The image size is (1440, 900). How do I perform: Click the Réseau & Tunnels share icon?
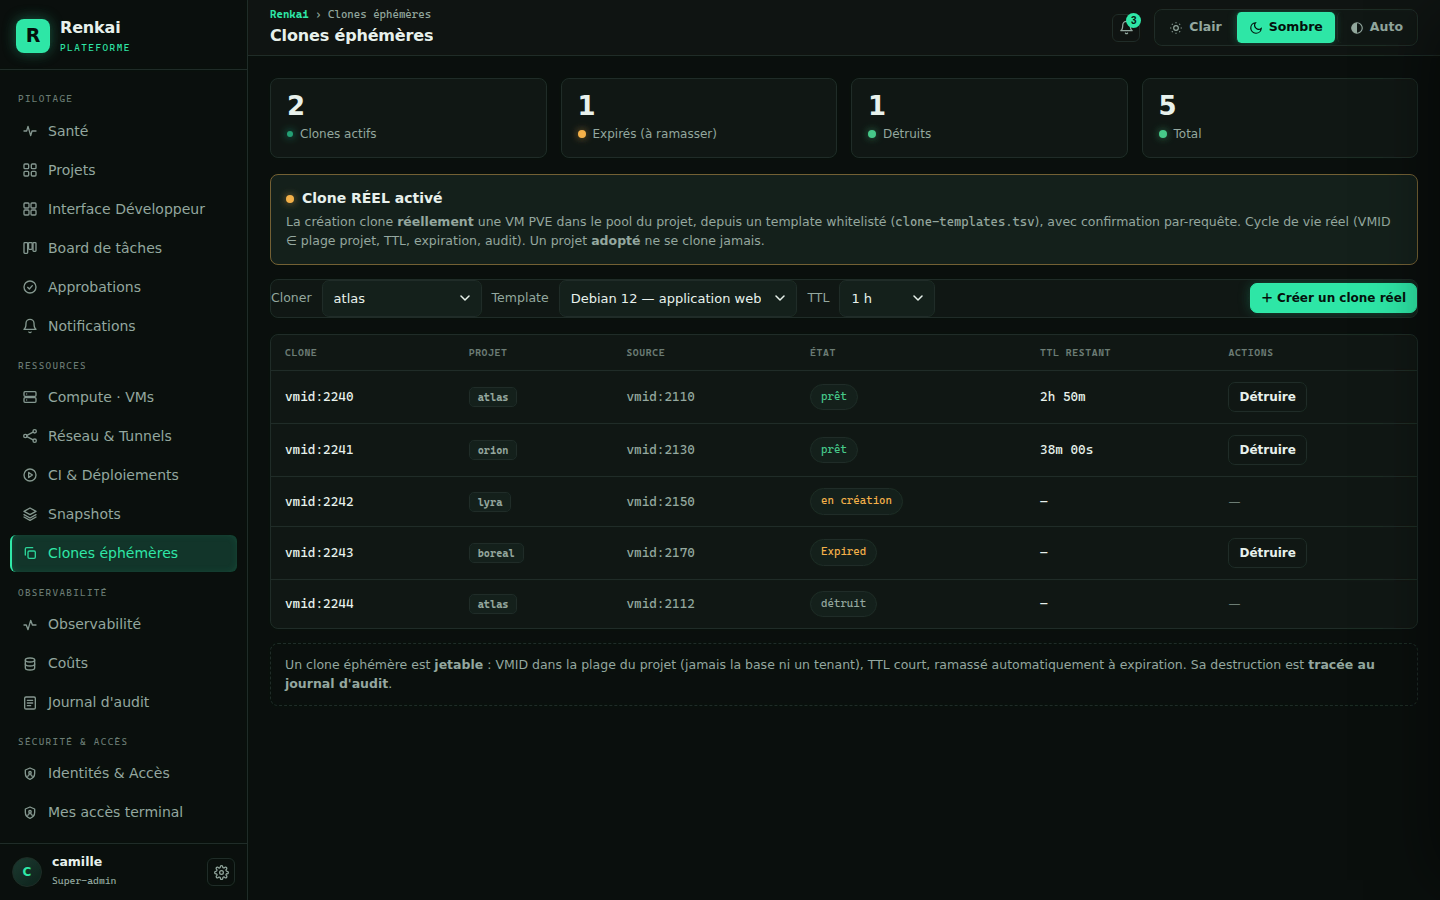pyautogui.click(x=30, y=436)
